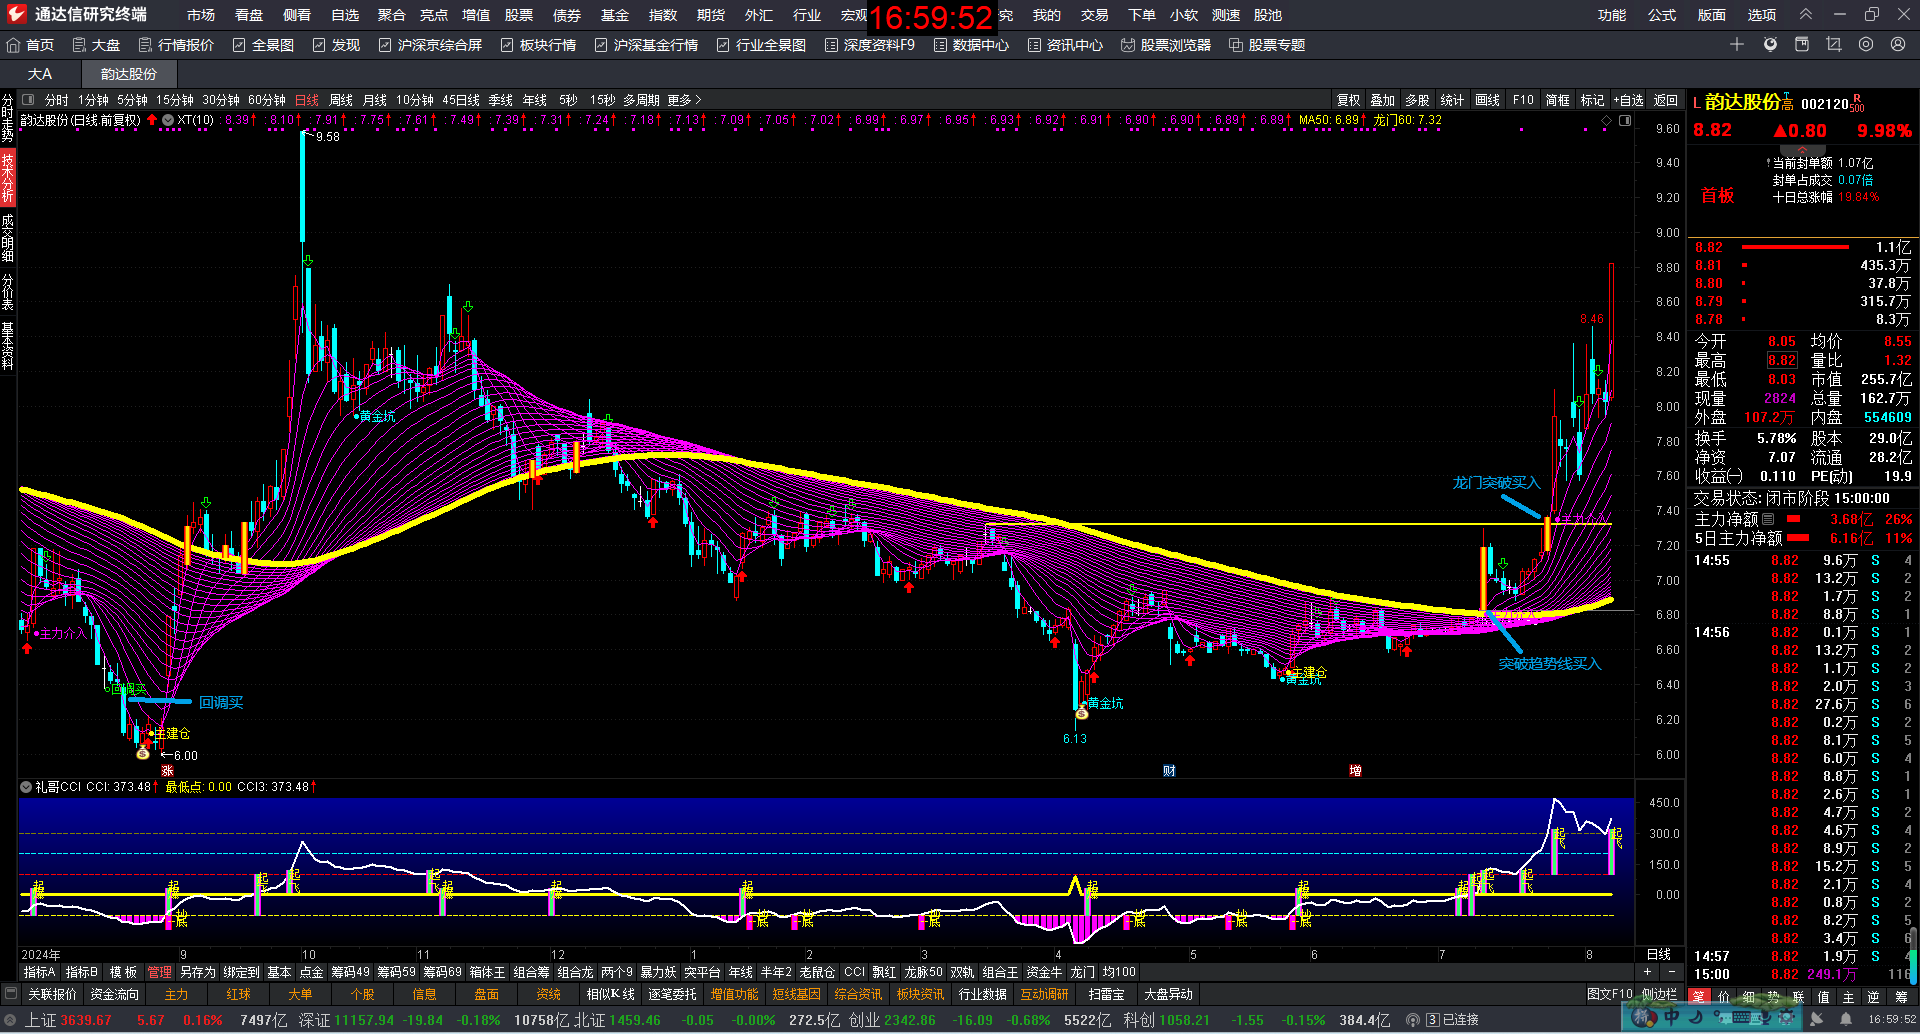Open the 公式 menu
Image resolution: width=1920 pixels, height=1034 pixels.
[1662, 15]
